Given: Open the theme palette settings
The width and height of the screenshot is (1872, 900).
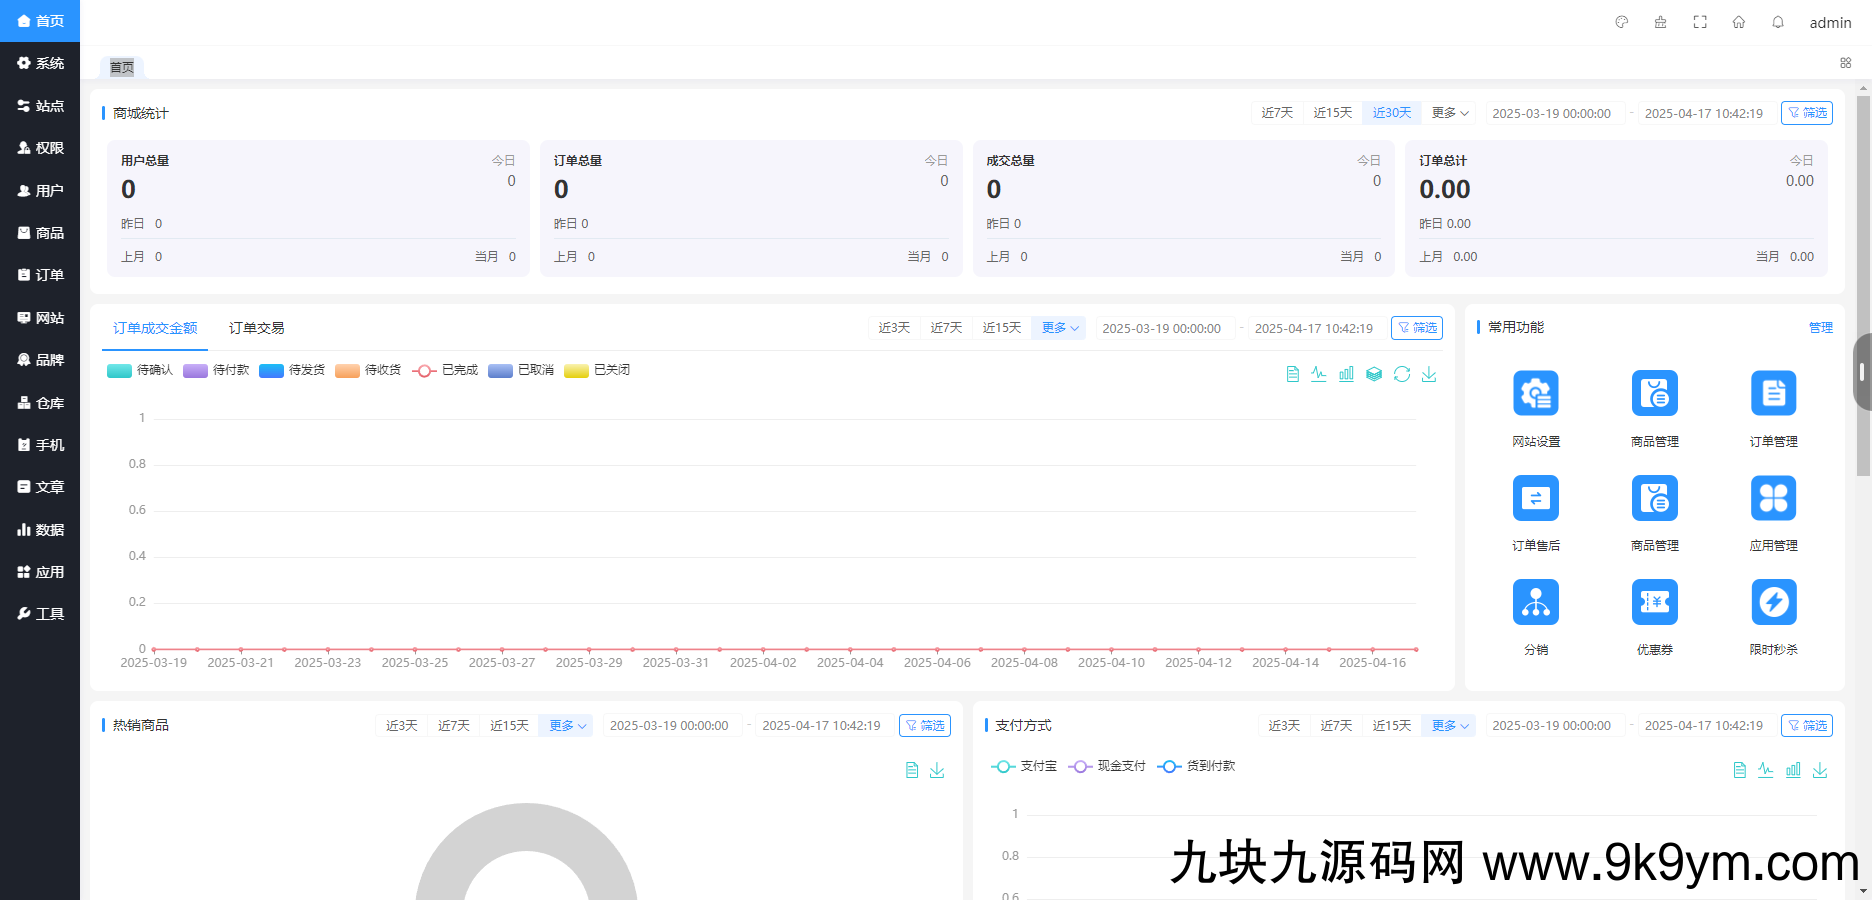Looking at the screenshot, I should coord(1621,22).
